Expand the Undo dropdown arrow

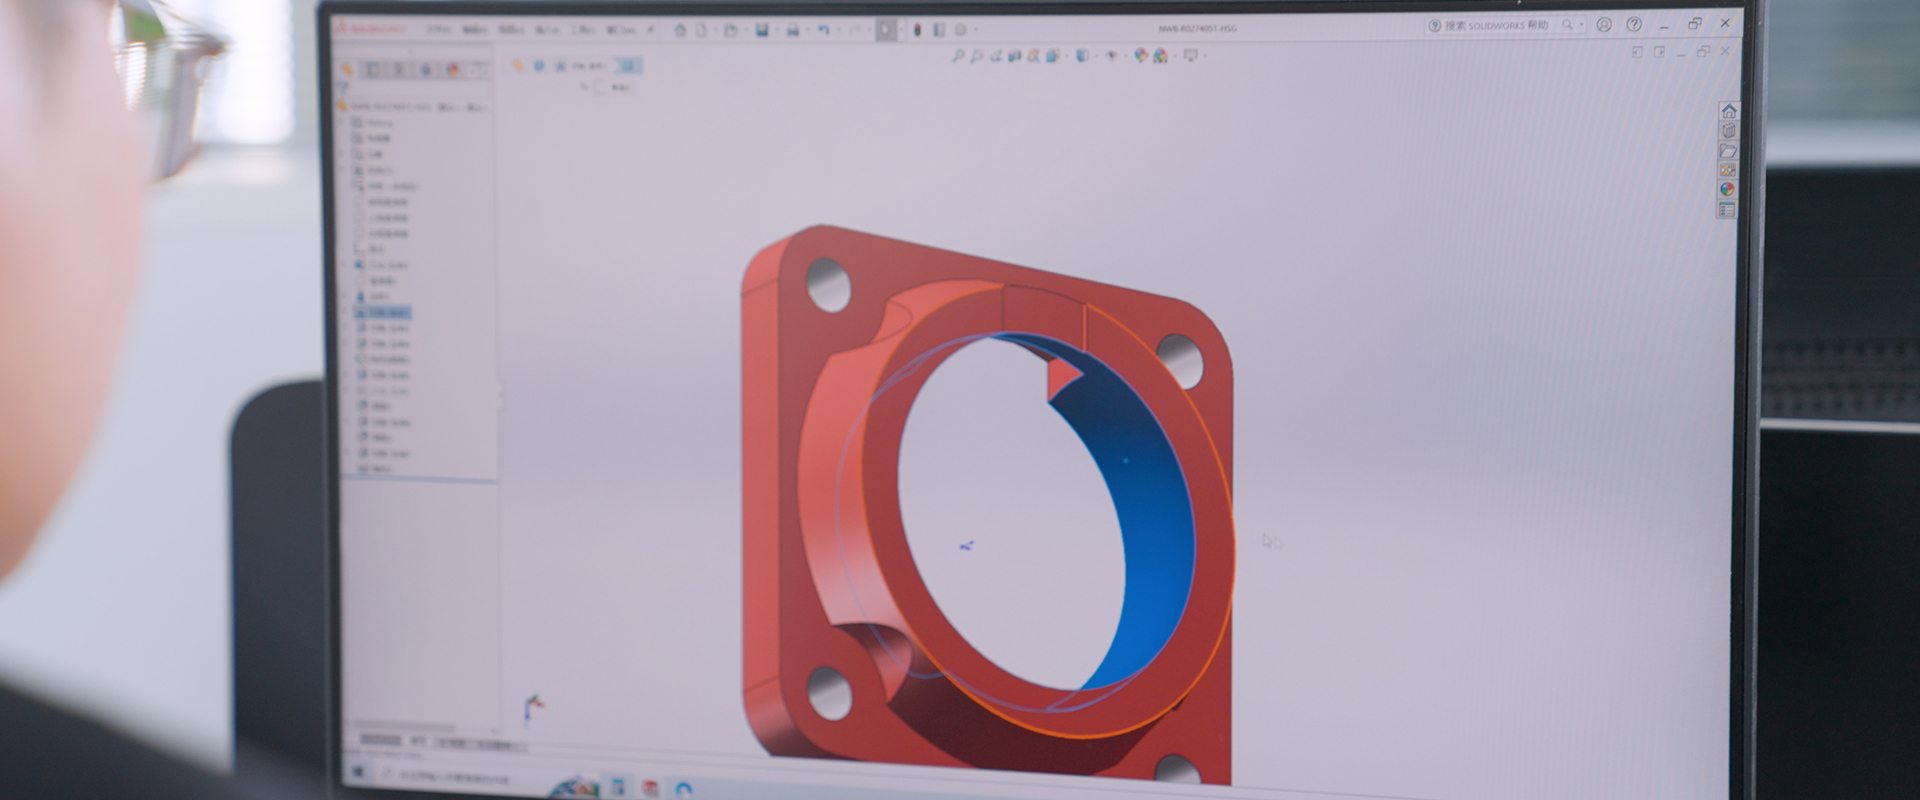coord(838,30)
